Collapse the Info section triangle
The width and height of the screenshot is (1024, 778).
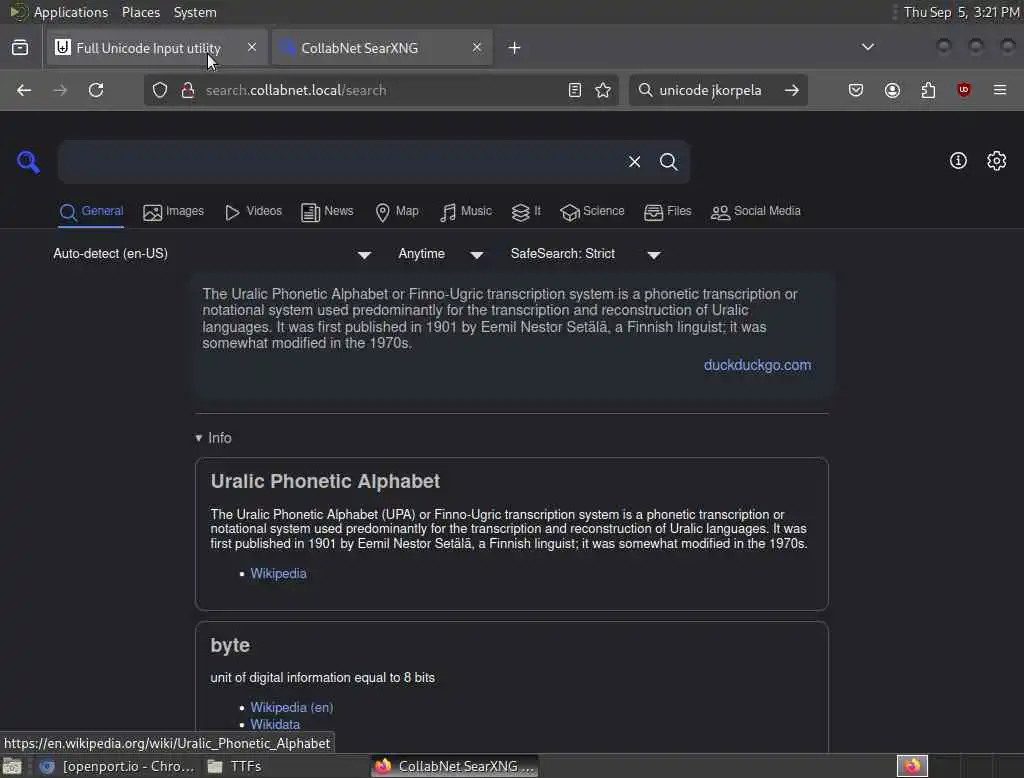pyautogui.click(x=199, y=438)
